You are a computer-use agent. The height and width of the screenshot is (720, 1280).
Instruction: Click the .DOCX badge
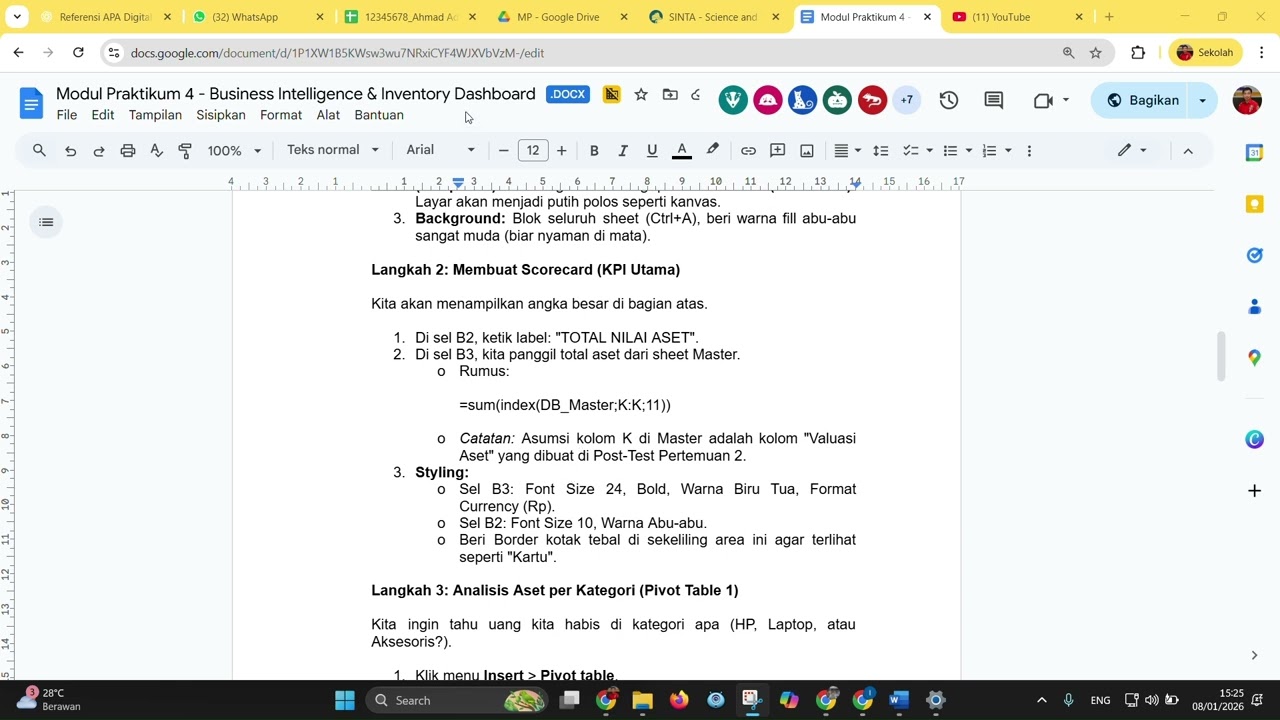coord(568,94)
